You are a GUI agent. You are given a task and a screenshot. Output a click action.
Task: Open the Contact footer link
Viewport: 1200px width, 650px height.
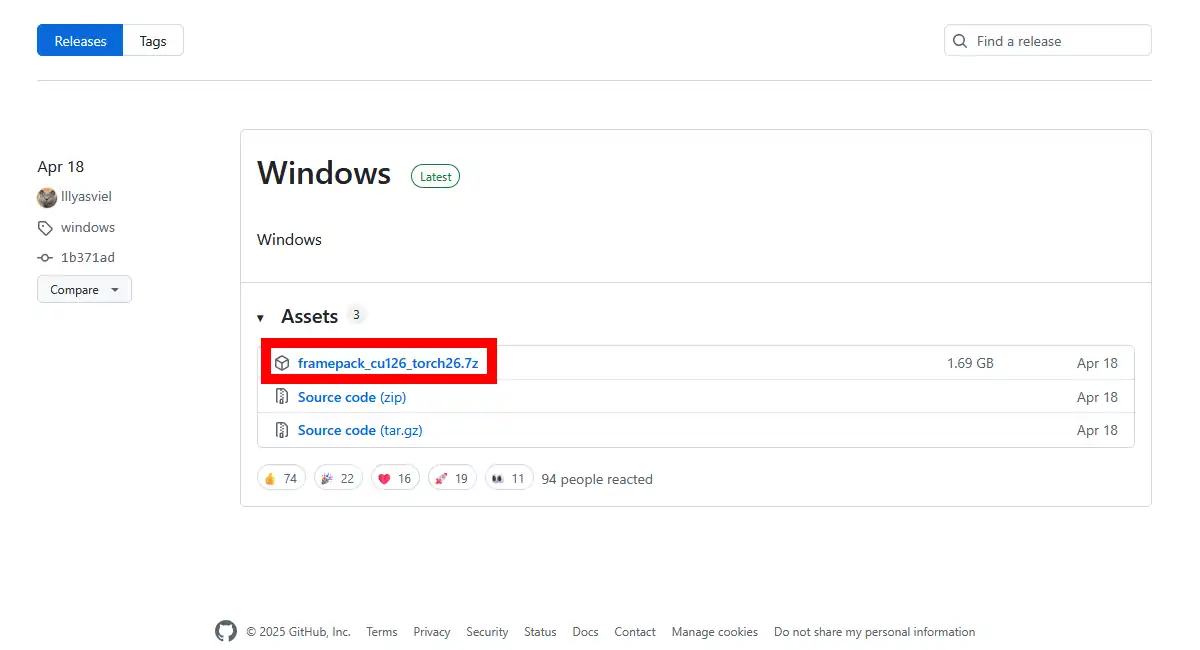tap(635, 632)
